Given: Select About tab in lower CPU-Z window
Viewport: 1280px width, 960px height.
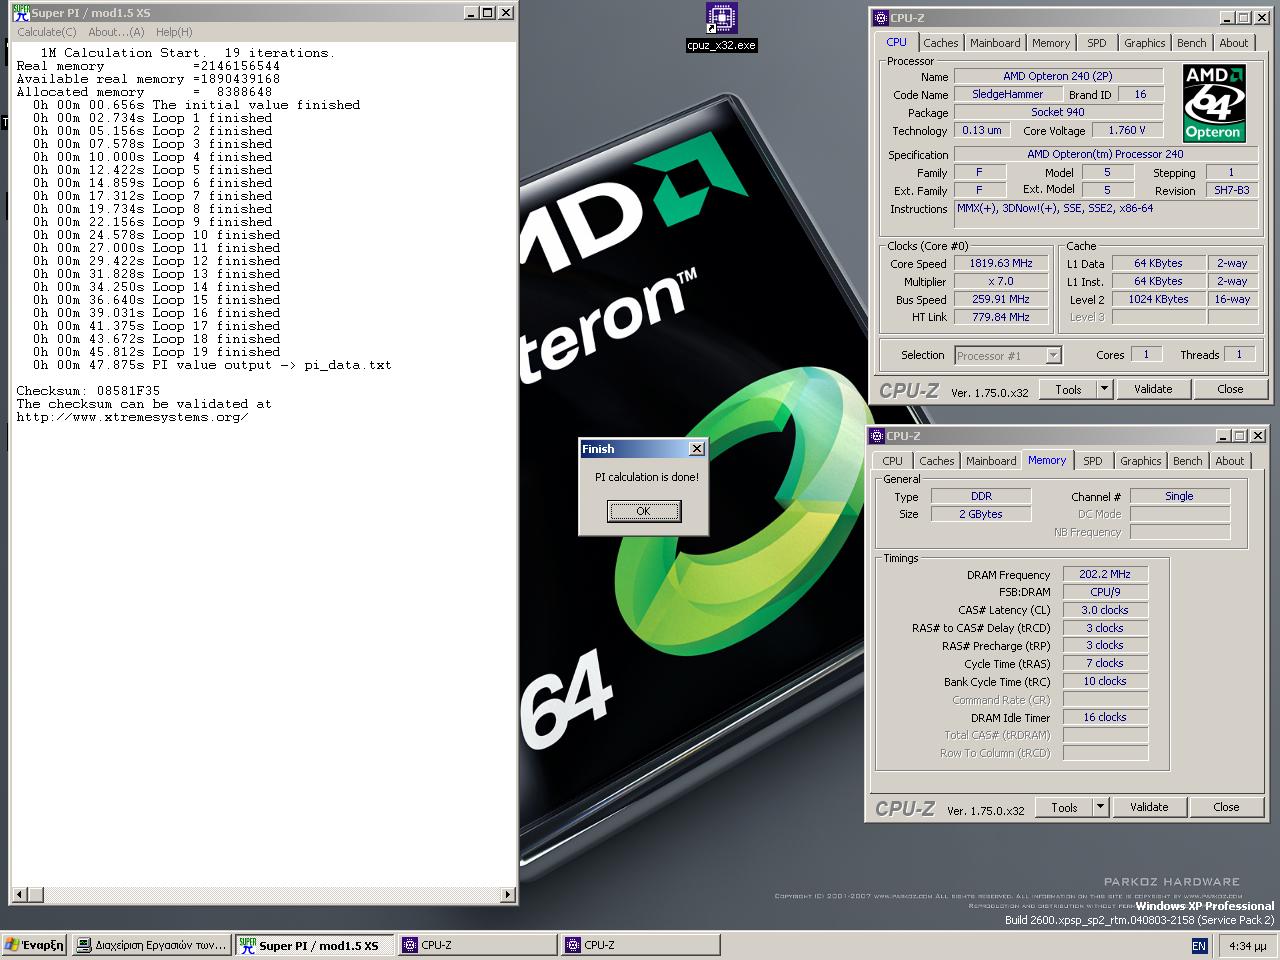Looking at the screenshot, I should point(1230,461).
